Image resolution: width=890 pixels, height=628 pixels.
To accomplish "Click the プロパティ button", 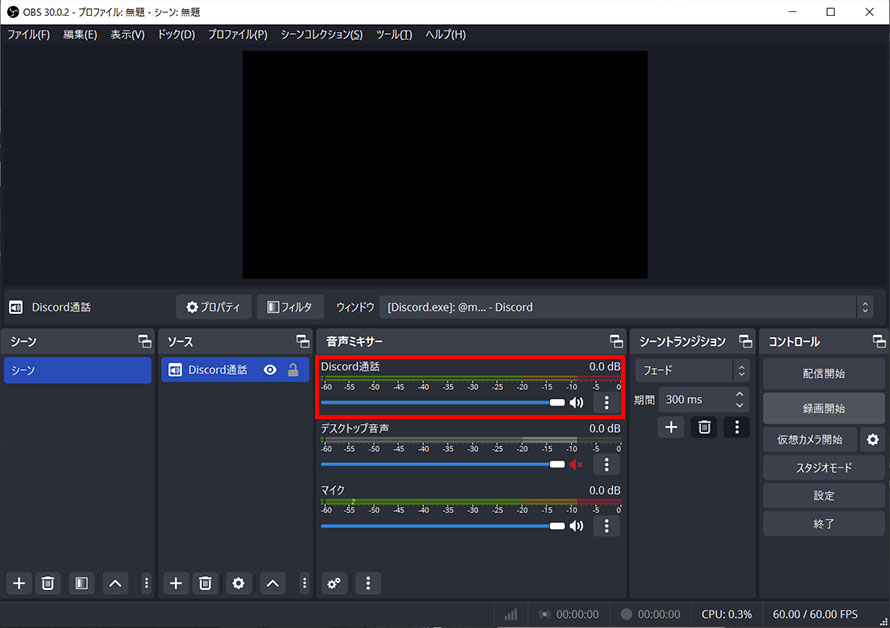I will pyautogui.click(x=213, y=307).
